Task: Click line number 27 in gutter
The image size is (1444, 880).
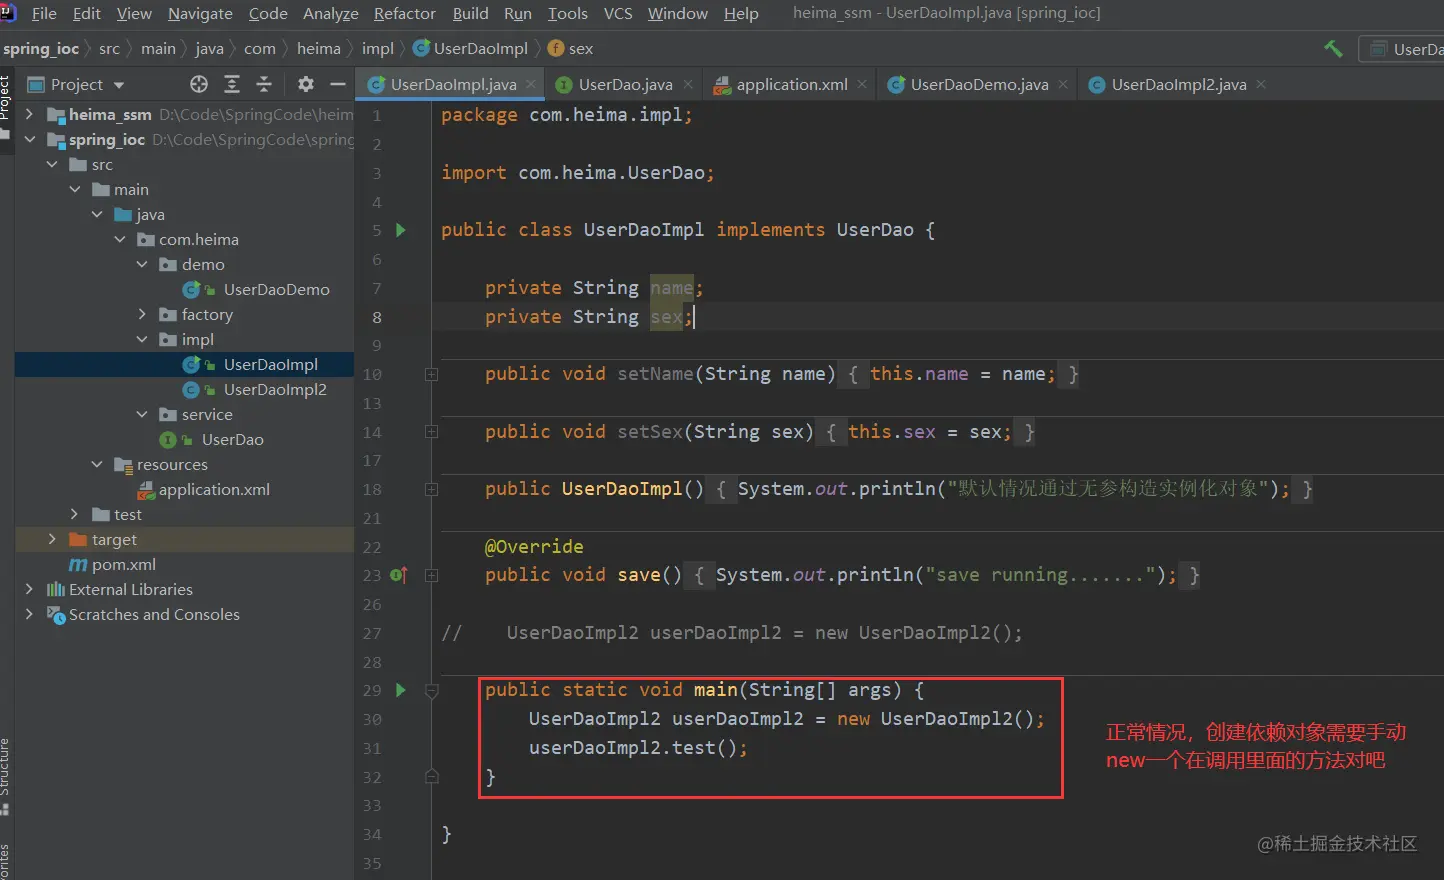Action: pos(372,633)
